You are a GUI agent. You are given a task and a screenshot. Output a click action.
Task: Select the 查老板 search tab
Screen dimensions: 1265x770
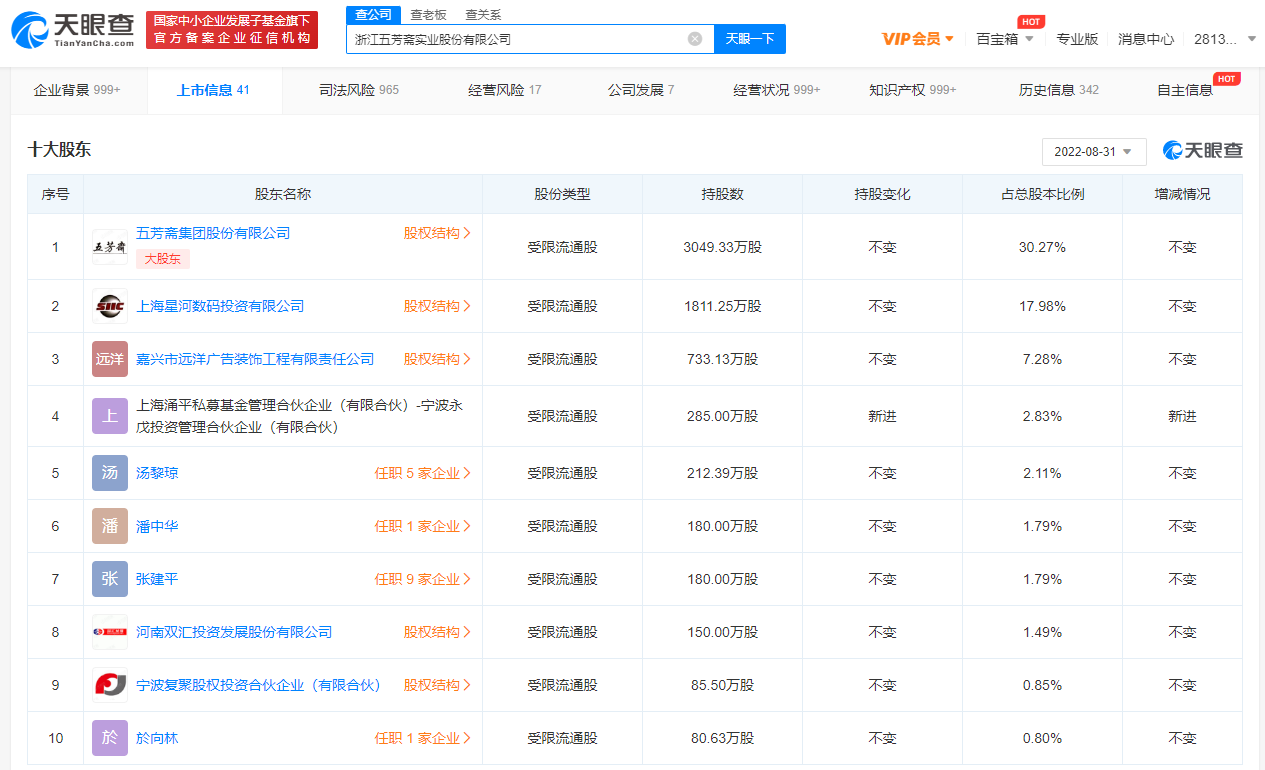(x=428, y=14)
